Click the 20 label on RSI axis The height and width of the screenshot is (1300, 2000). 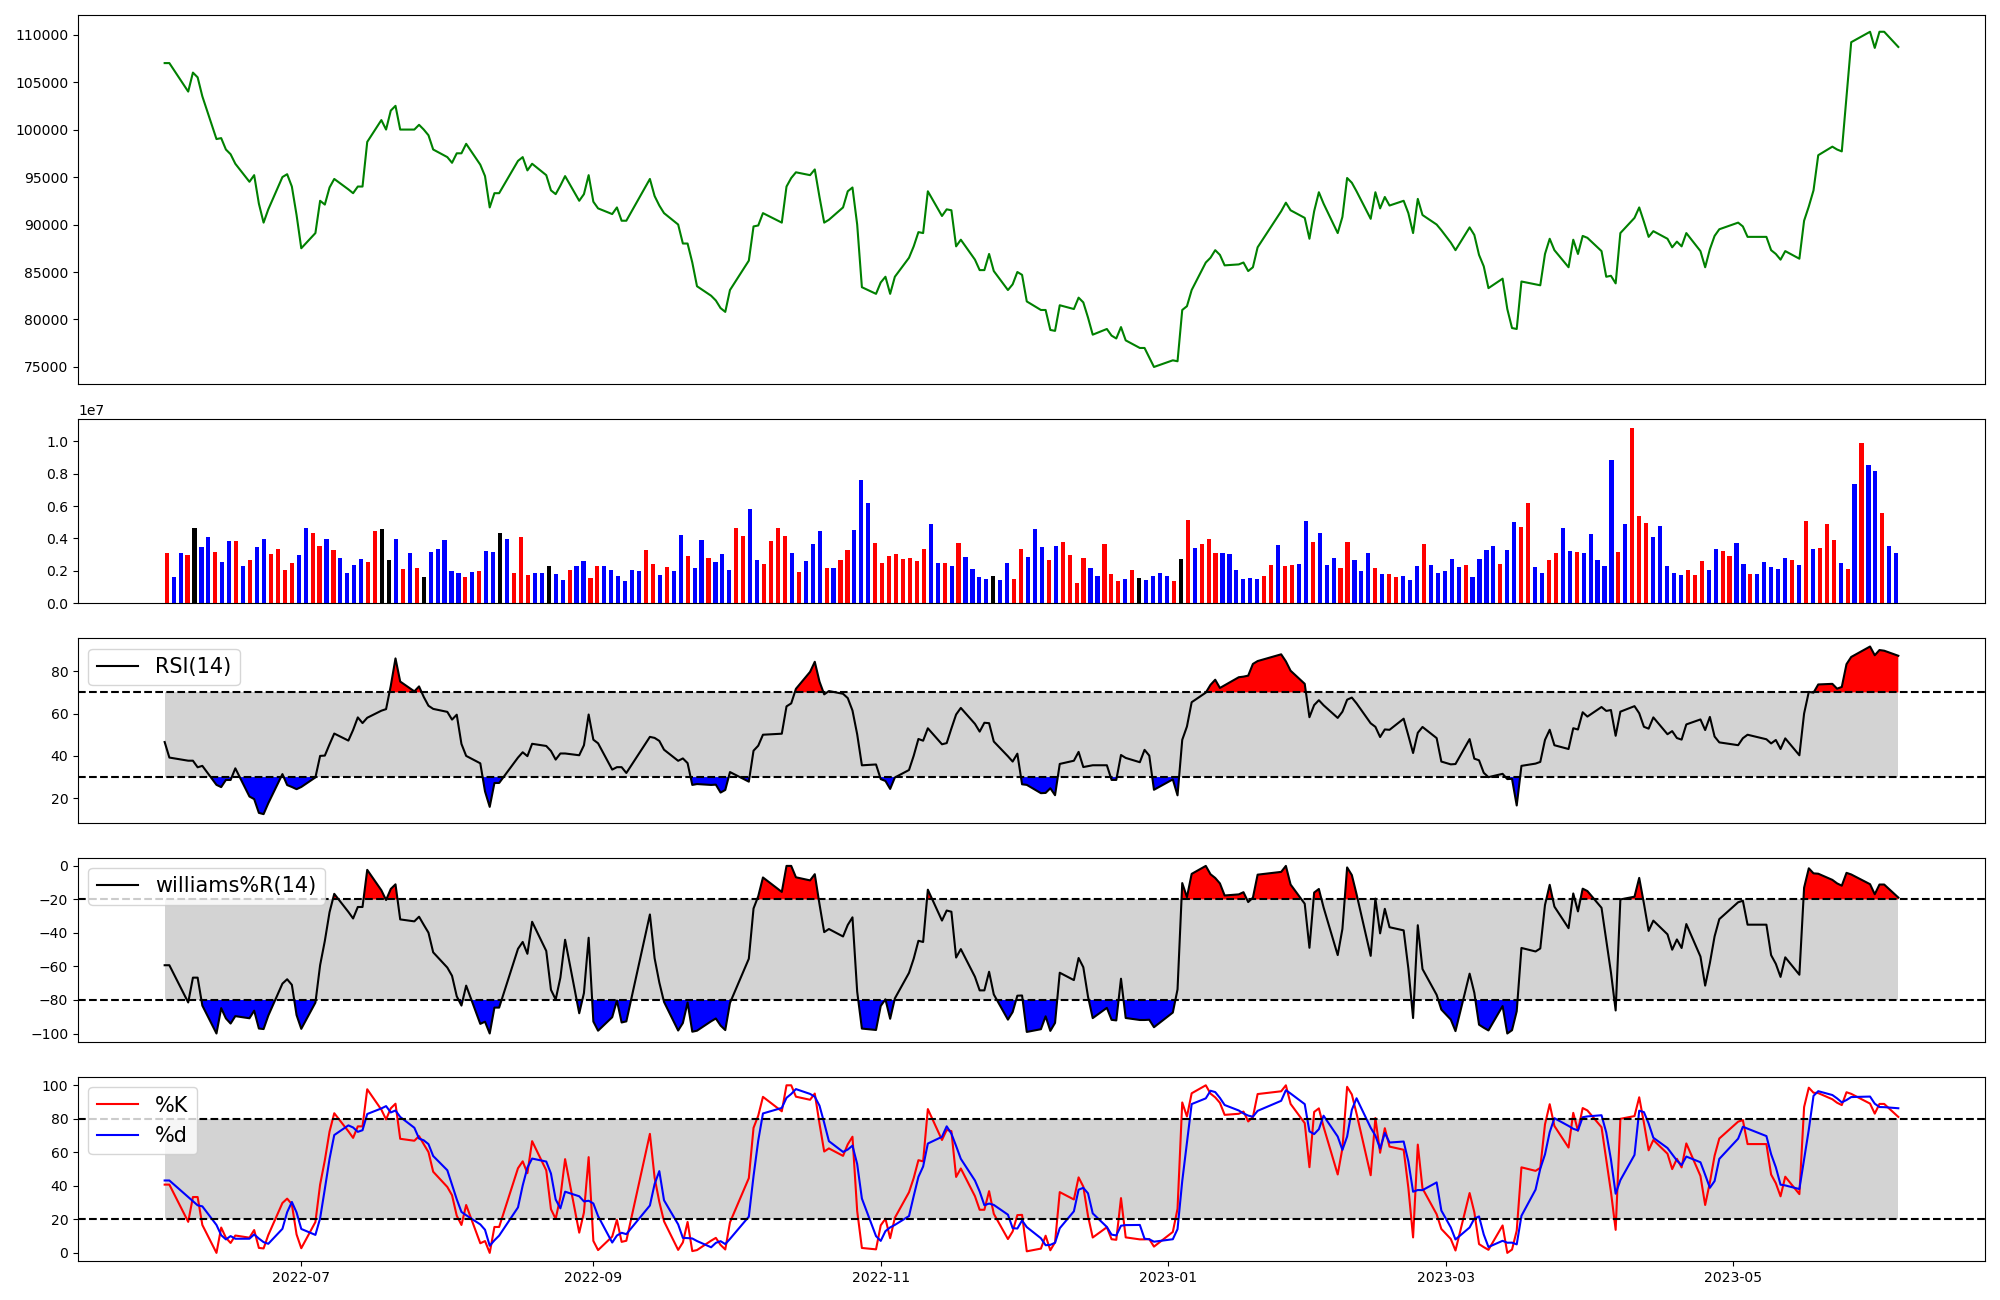[x=60, y=799]
